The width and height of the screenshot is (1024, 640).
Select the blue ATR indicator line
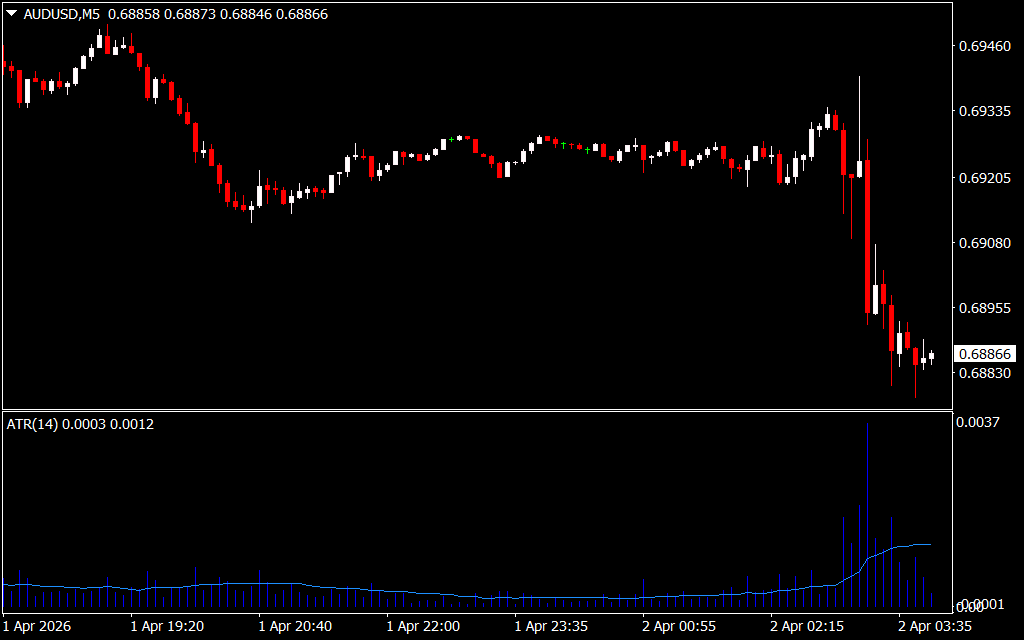[x=300, y=584]
